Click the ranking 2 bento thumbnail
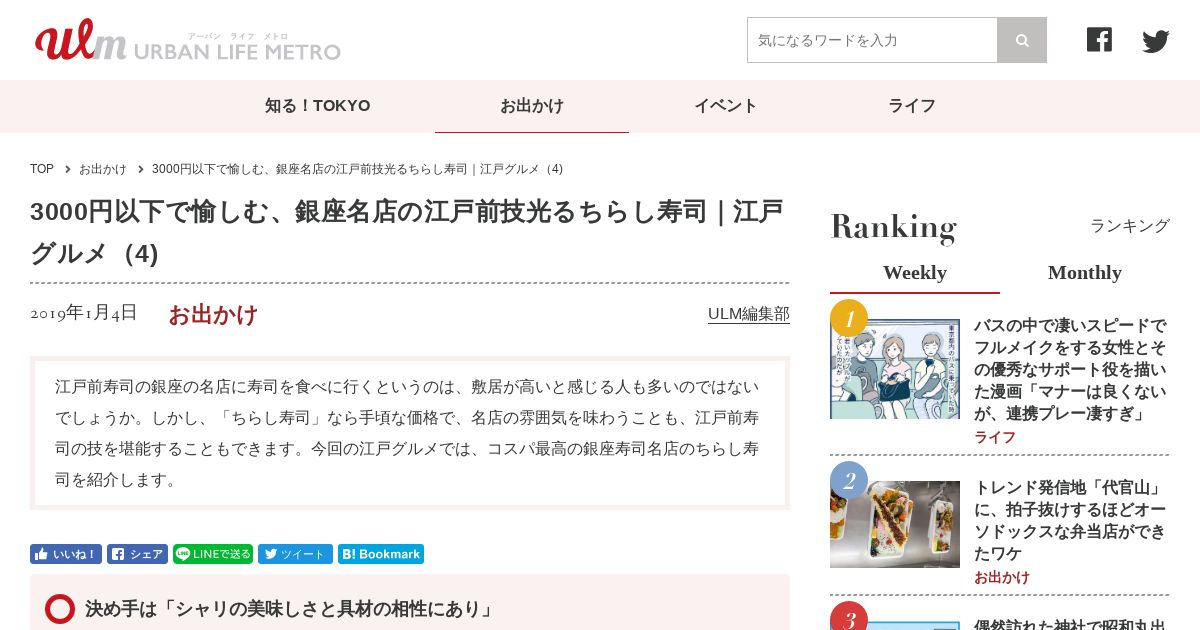Screen dimensions: 1200x630 [895, 524]
